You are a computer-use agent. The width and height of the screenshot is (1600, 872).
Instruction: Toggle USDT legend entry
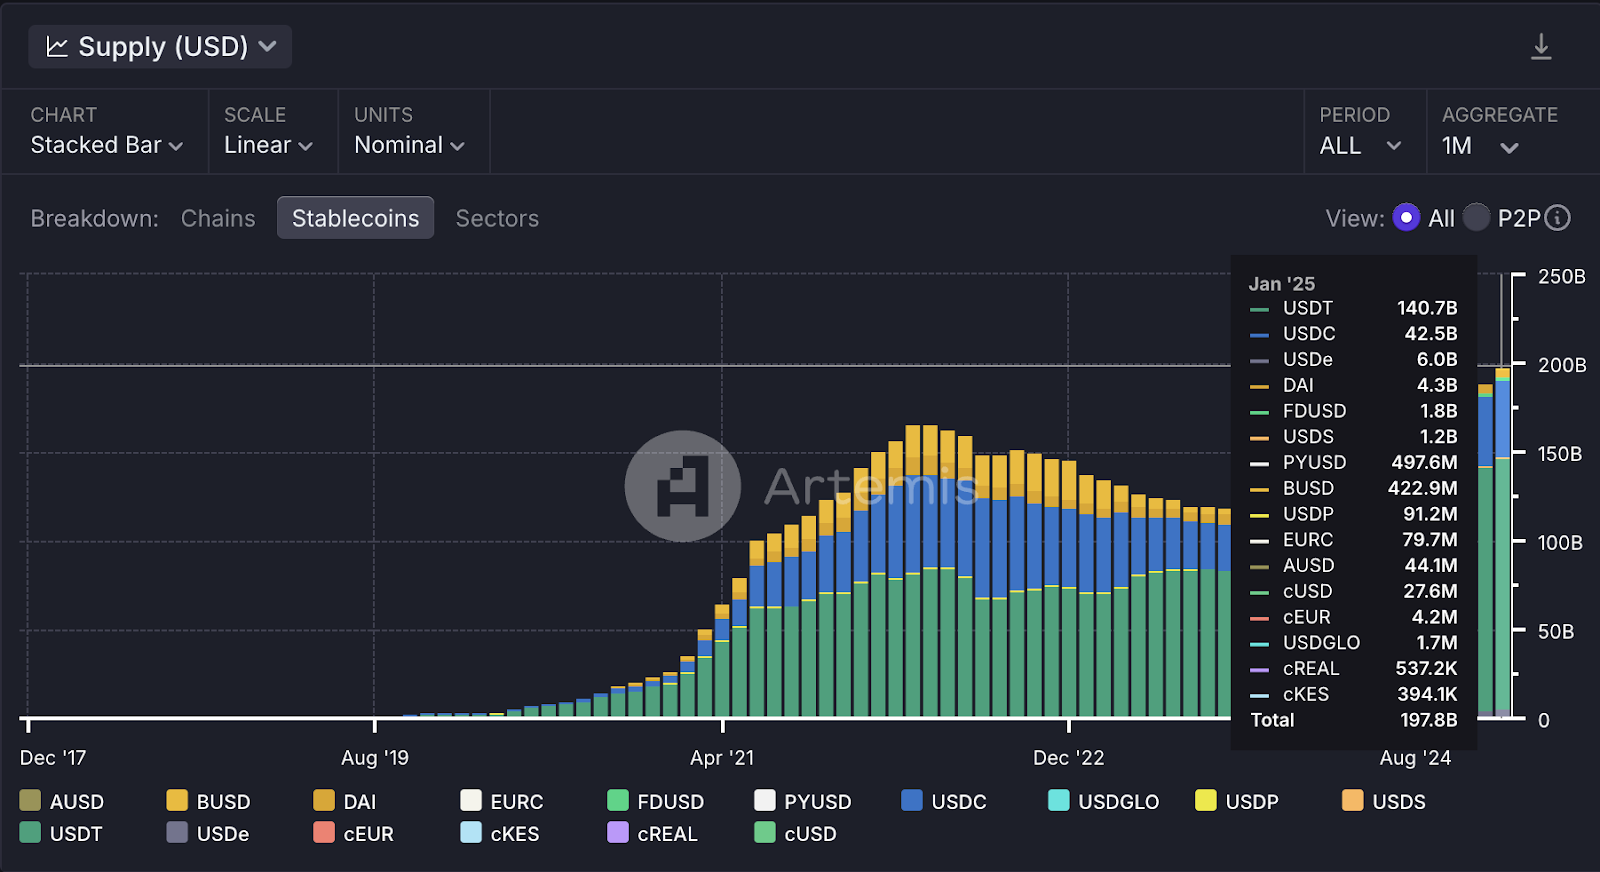tap(61, 833)
